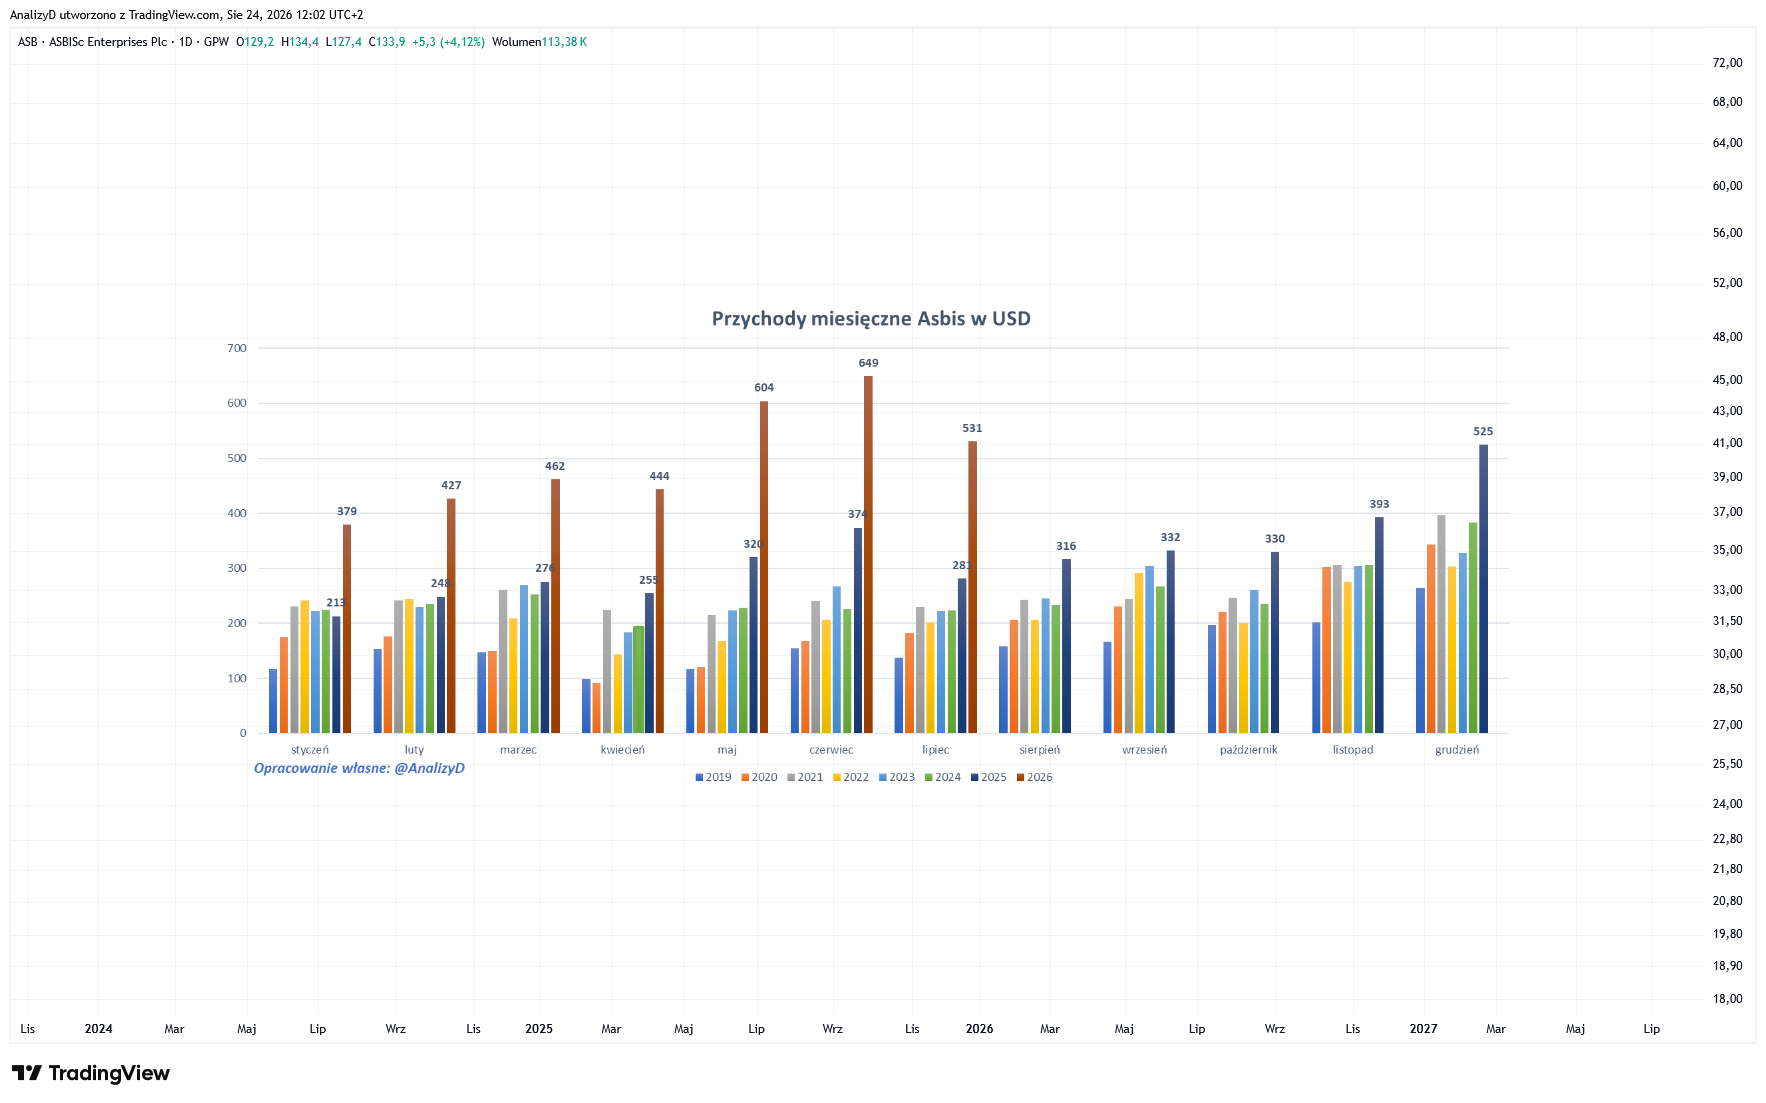Click the 2020 orange legend swatch
This screenshot has width=1766, height=1103.
[x=745, y=777]
